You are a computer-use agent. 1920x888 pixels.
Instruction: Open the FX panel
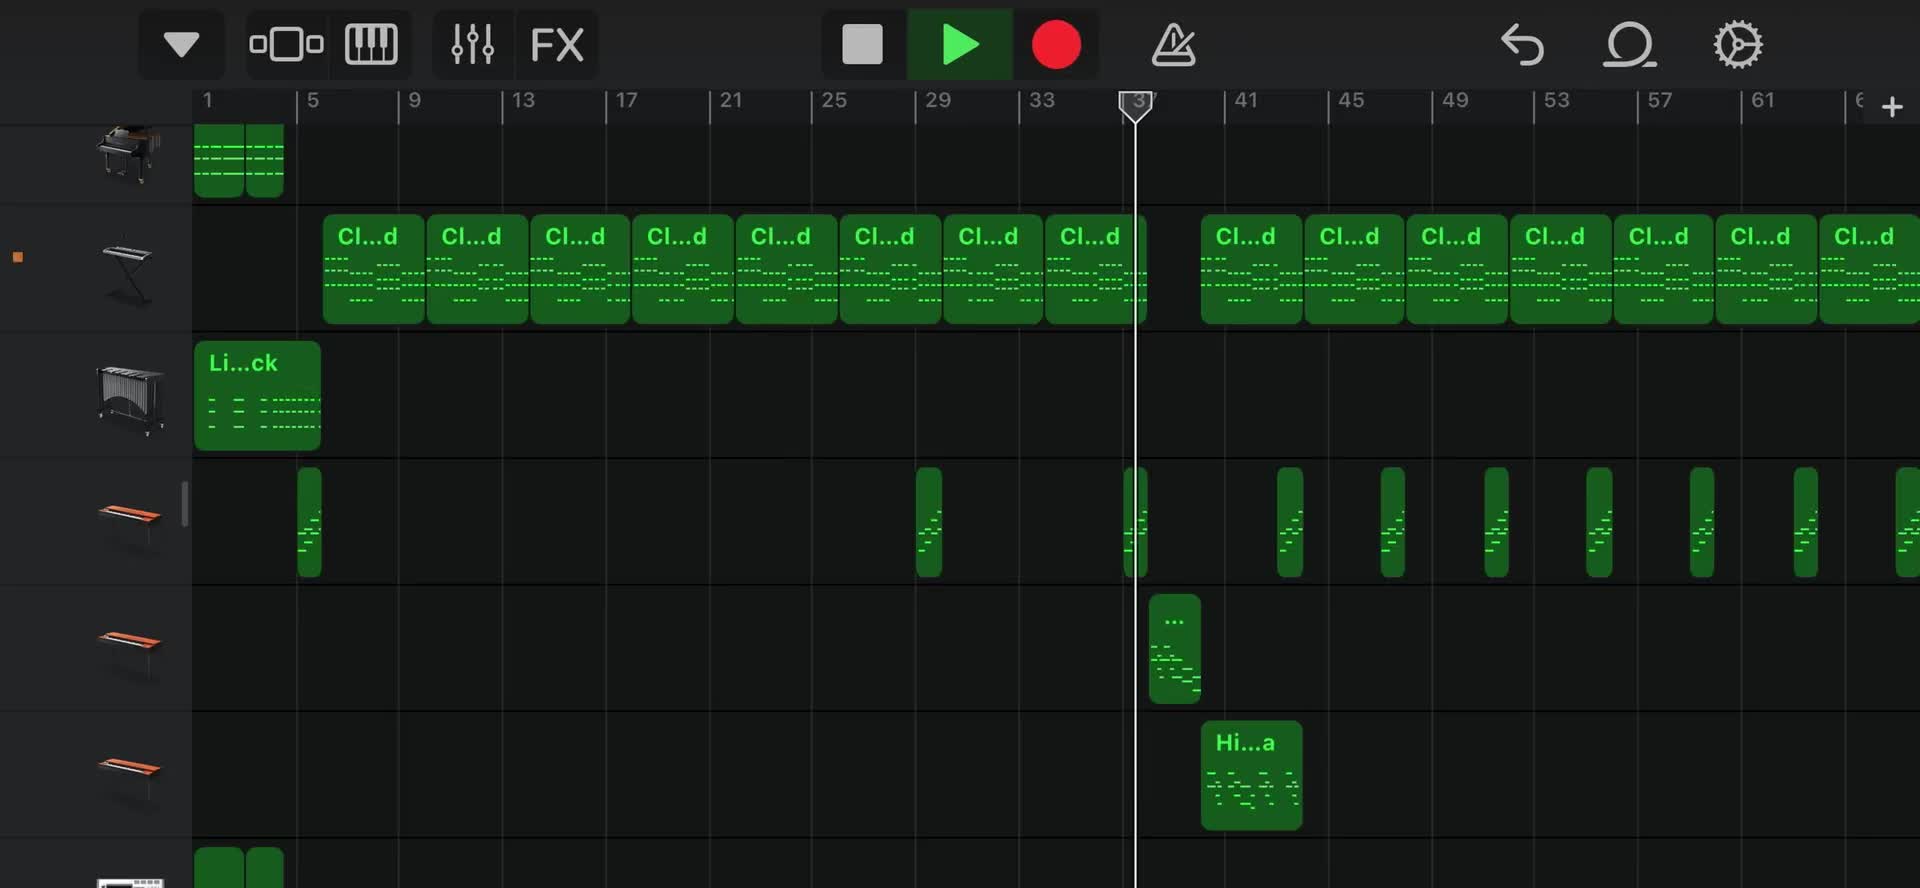(x=557, y=45)
